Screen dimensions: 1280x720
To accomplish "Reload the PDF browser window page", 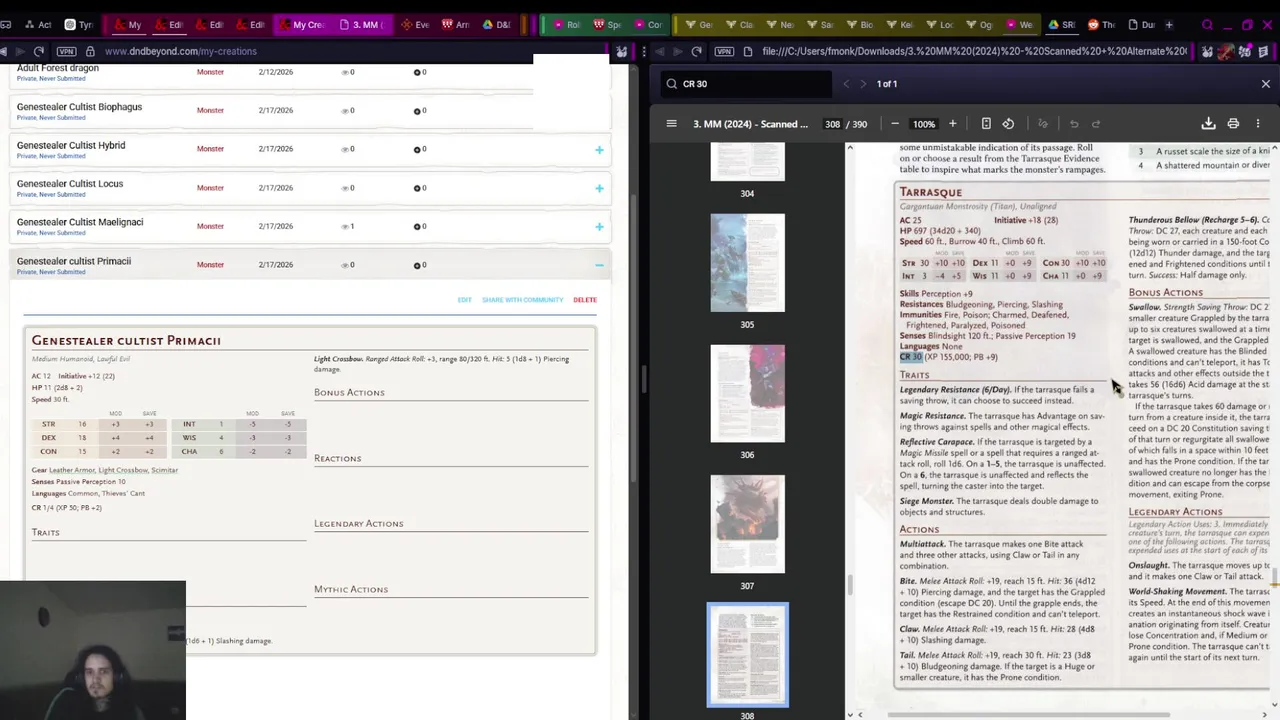I will (697, 51).
